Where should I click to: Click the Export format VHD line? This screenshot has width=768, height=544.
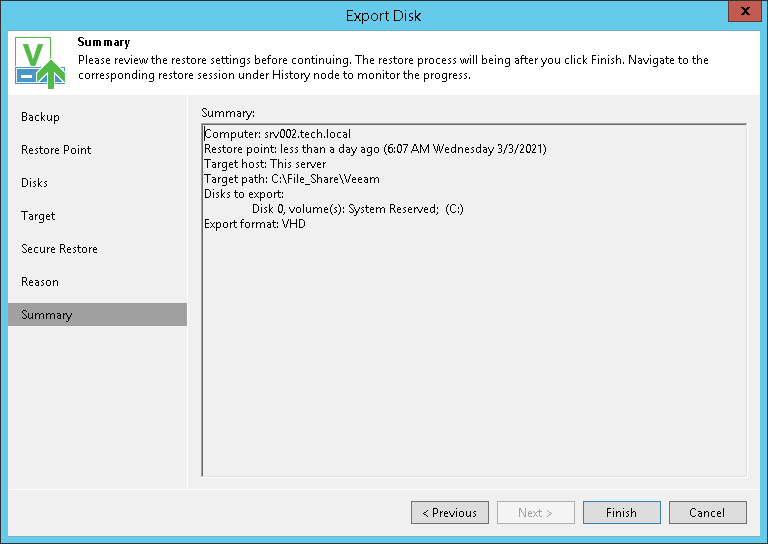click(255, 224)
